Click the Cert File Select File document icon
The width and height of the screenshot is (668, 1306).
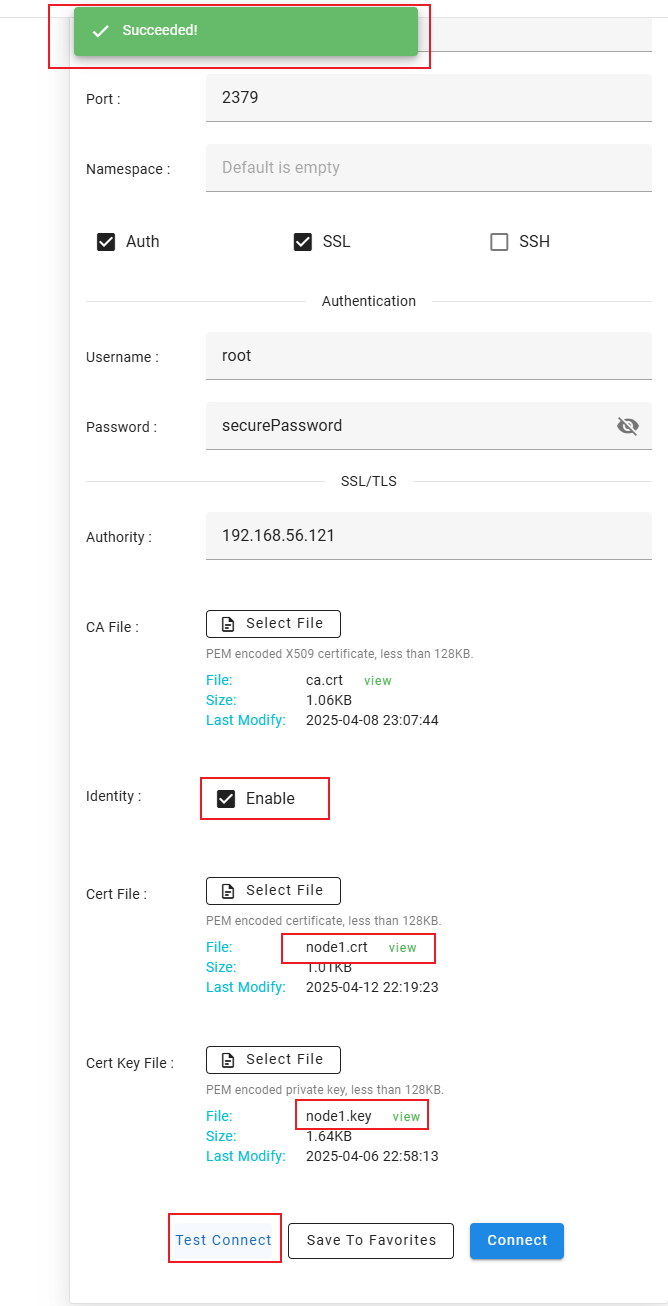click(228, 891)
